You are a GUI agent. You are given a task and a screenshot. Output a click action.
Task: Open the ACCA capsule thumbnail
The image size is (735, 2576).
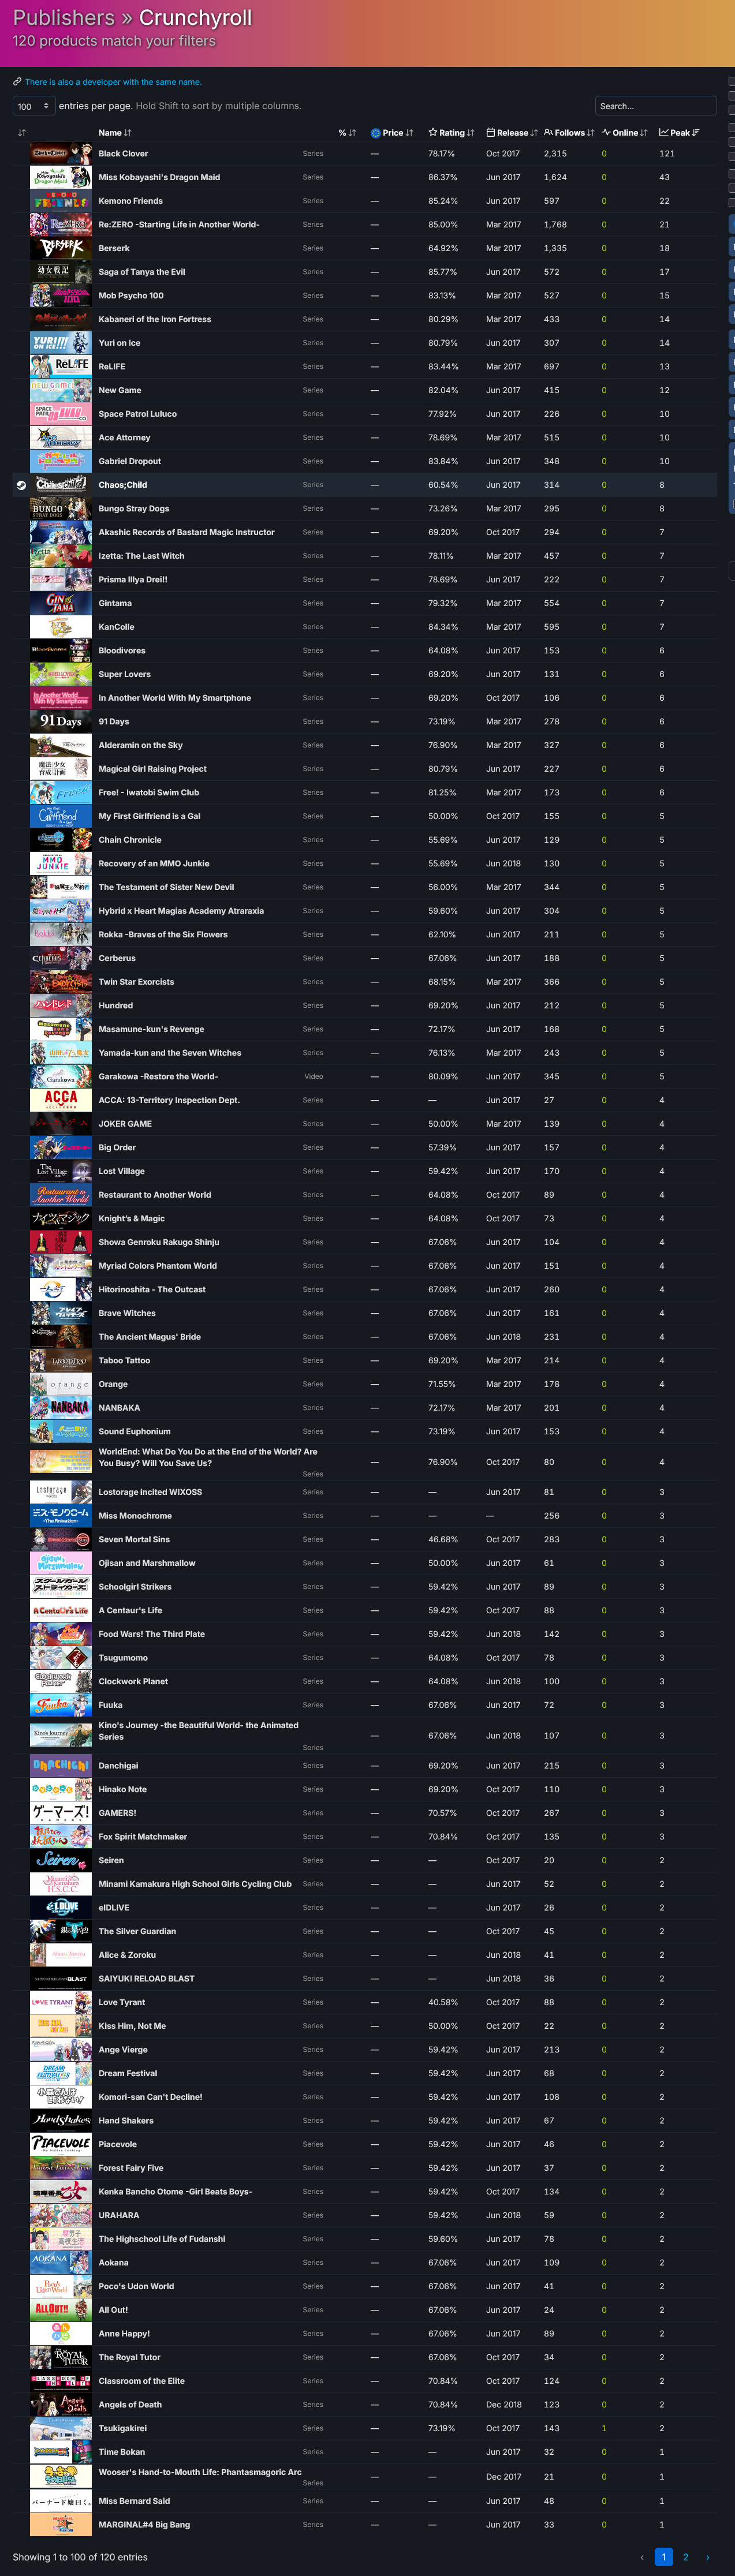(x=61, y=1100)
